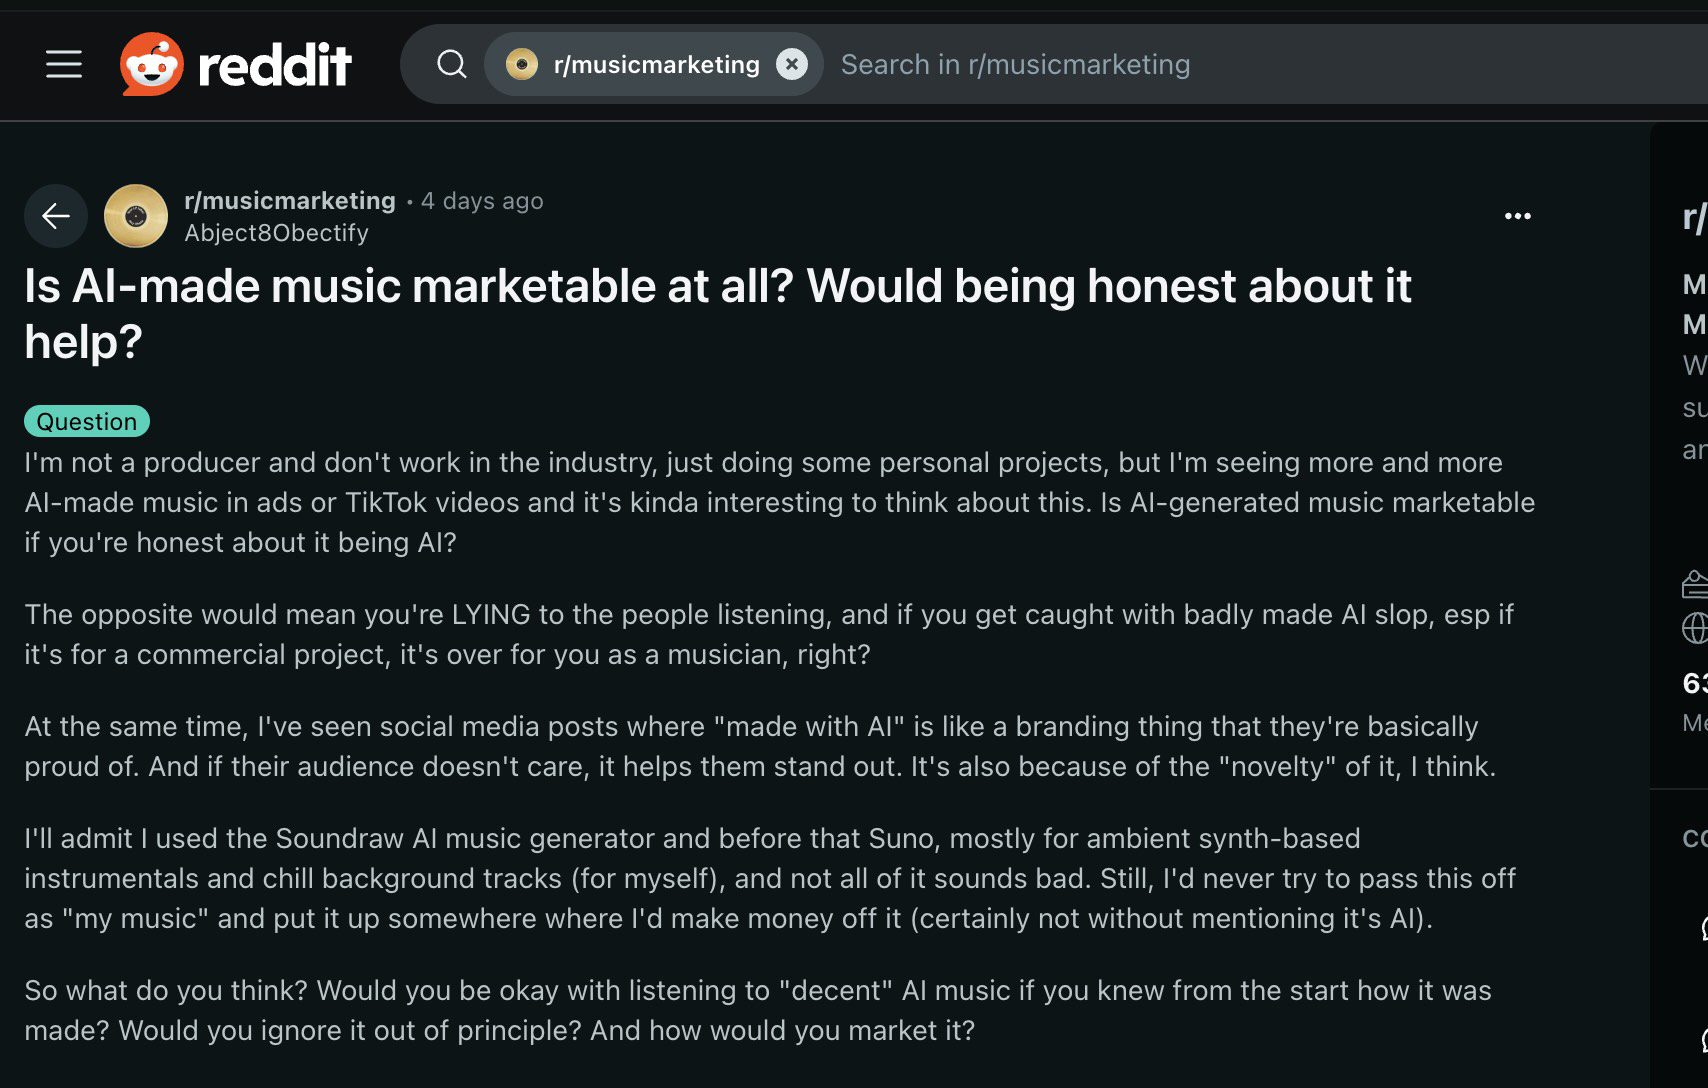
Task: Click the cake day icon in sidebar
Action: click(1695, 583)
